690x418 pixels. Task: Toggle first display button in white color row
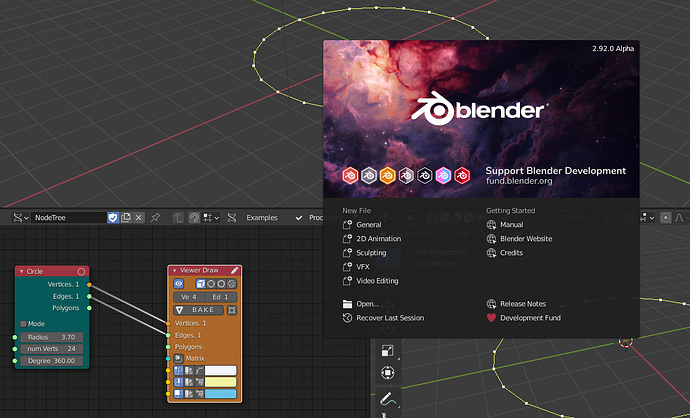coord(178,370)
